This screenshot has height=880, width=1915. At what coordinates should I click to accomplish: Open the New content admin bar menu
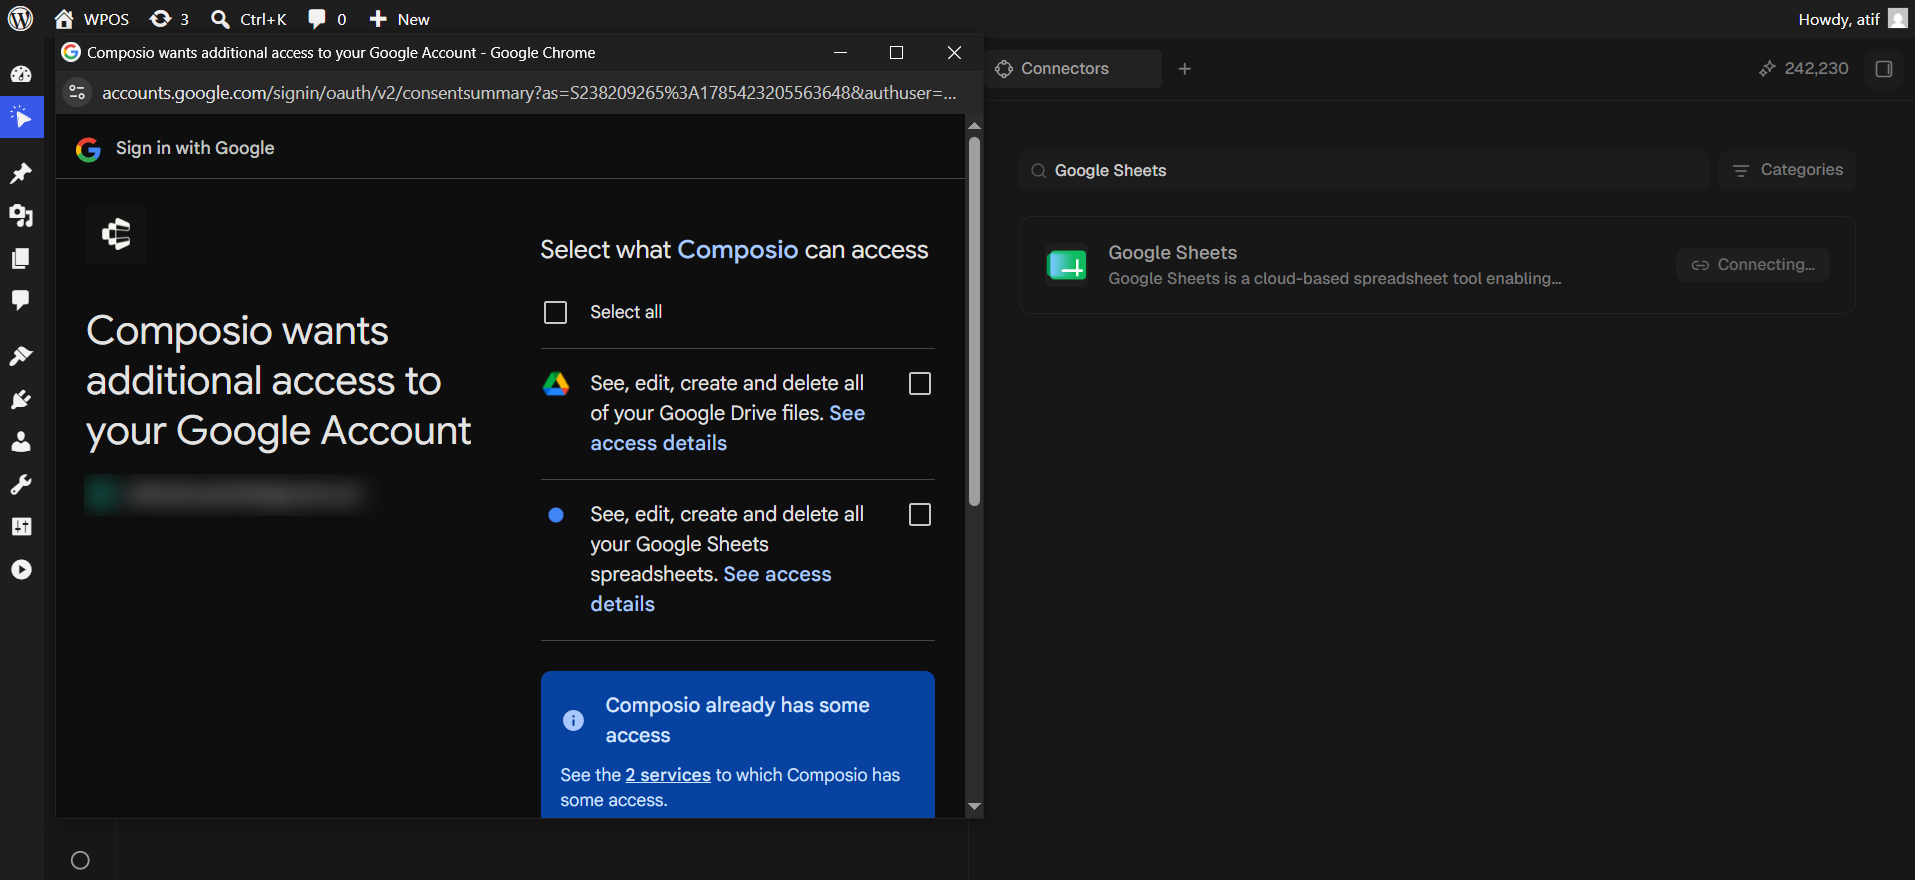click(x=399, y=19)
